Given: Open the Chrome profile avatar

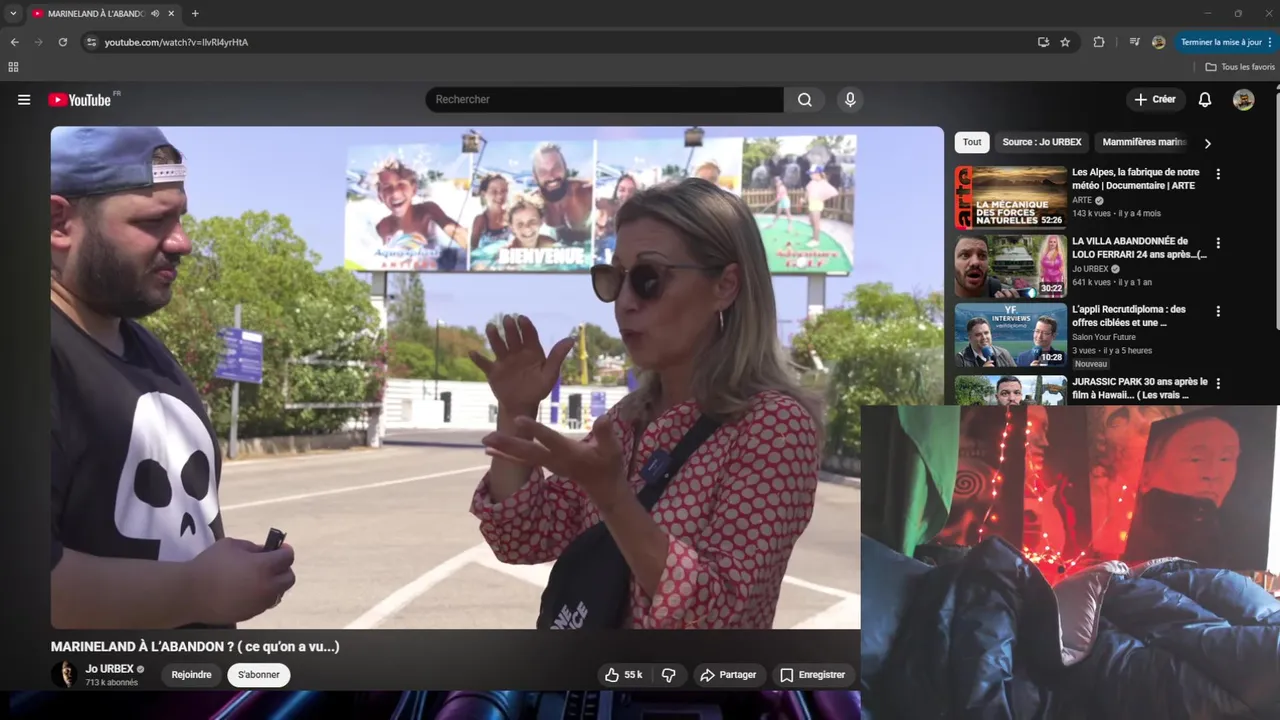Looking at the screenshot, I should point(1158,42).
